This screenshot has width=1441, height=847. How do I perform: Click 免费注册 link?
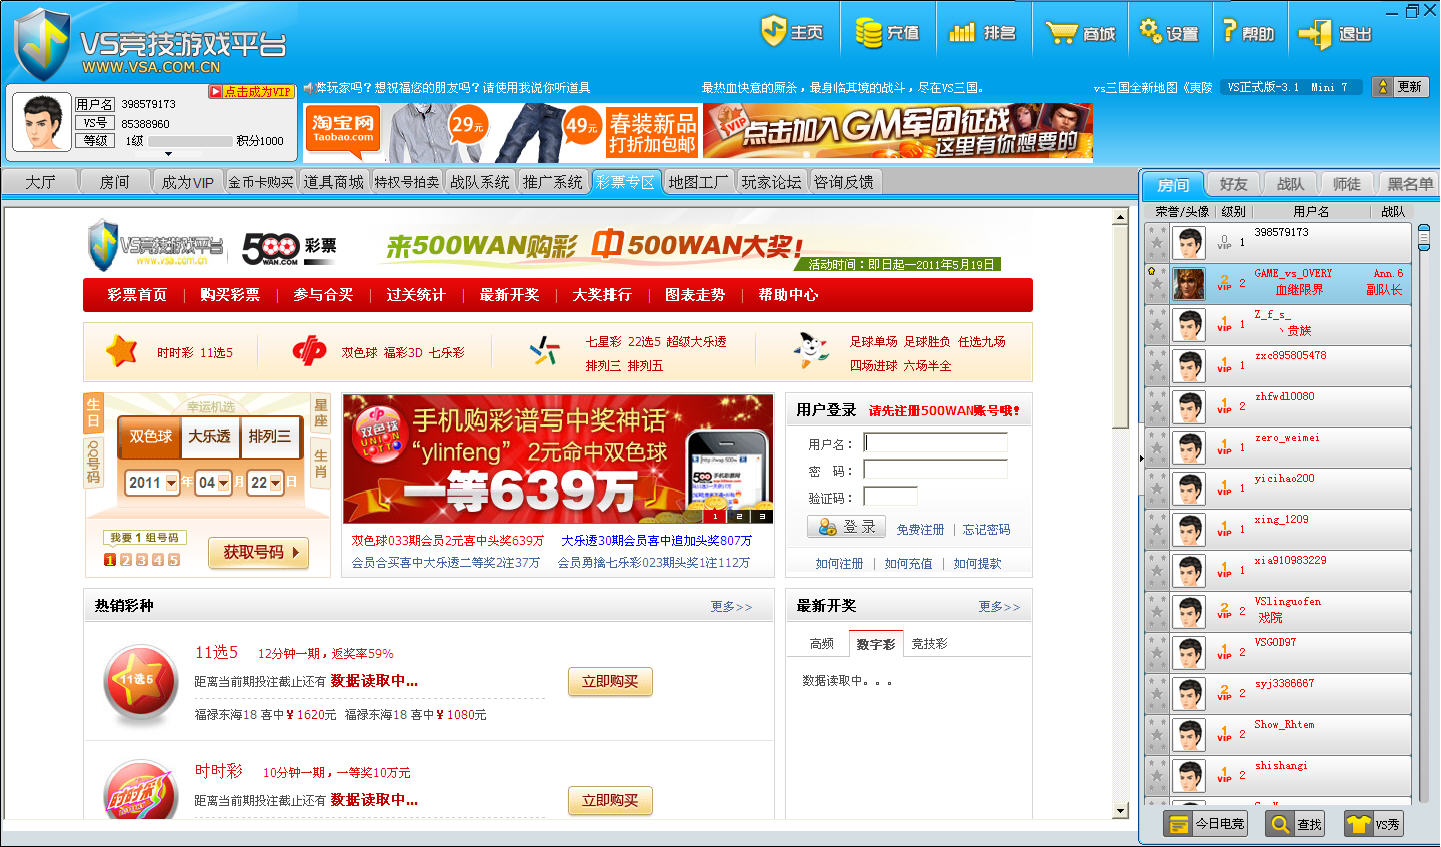920,530
